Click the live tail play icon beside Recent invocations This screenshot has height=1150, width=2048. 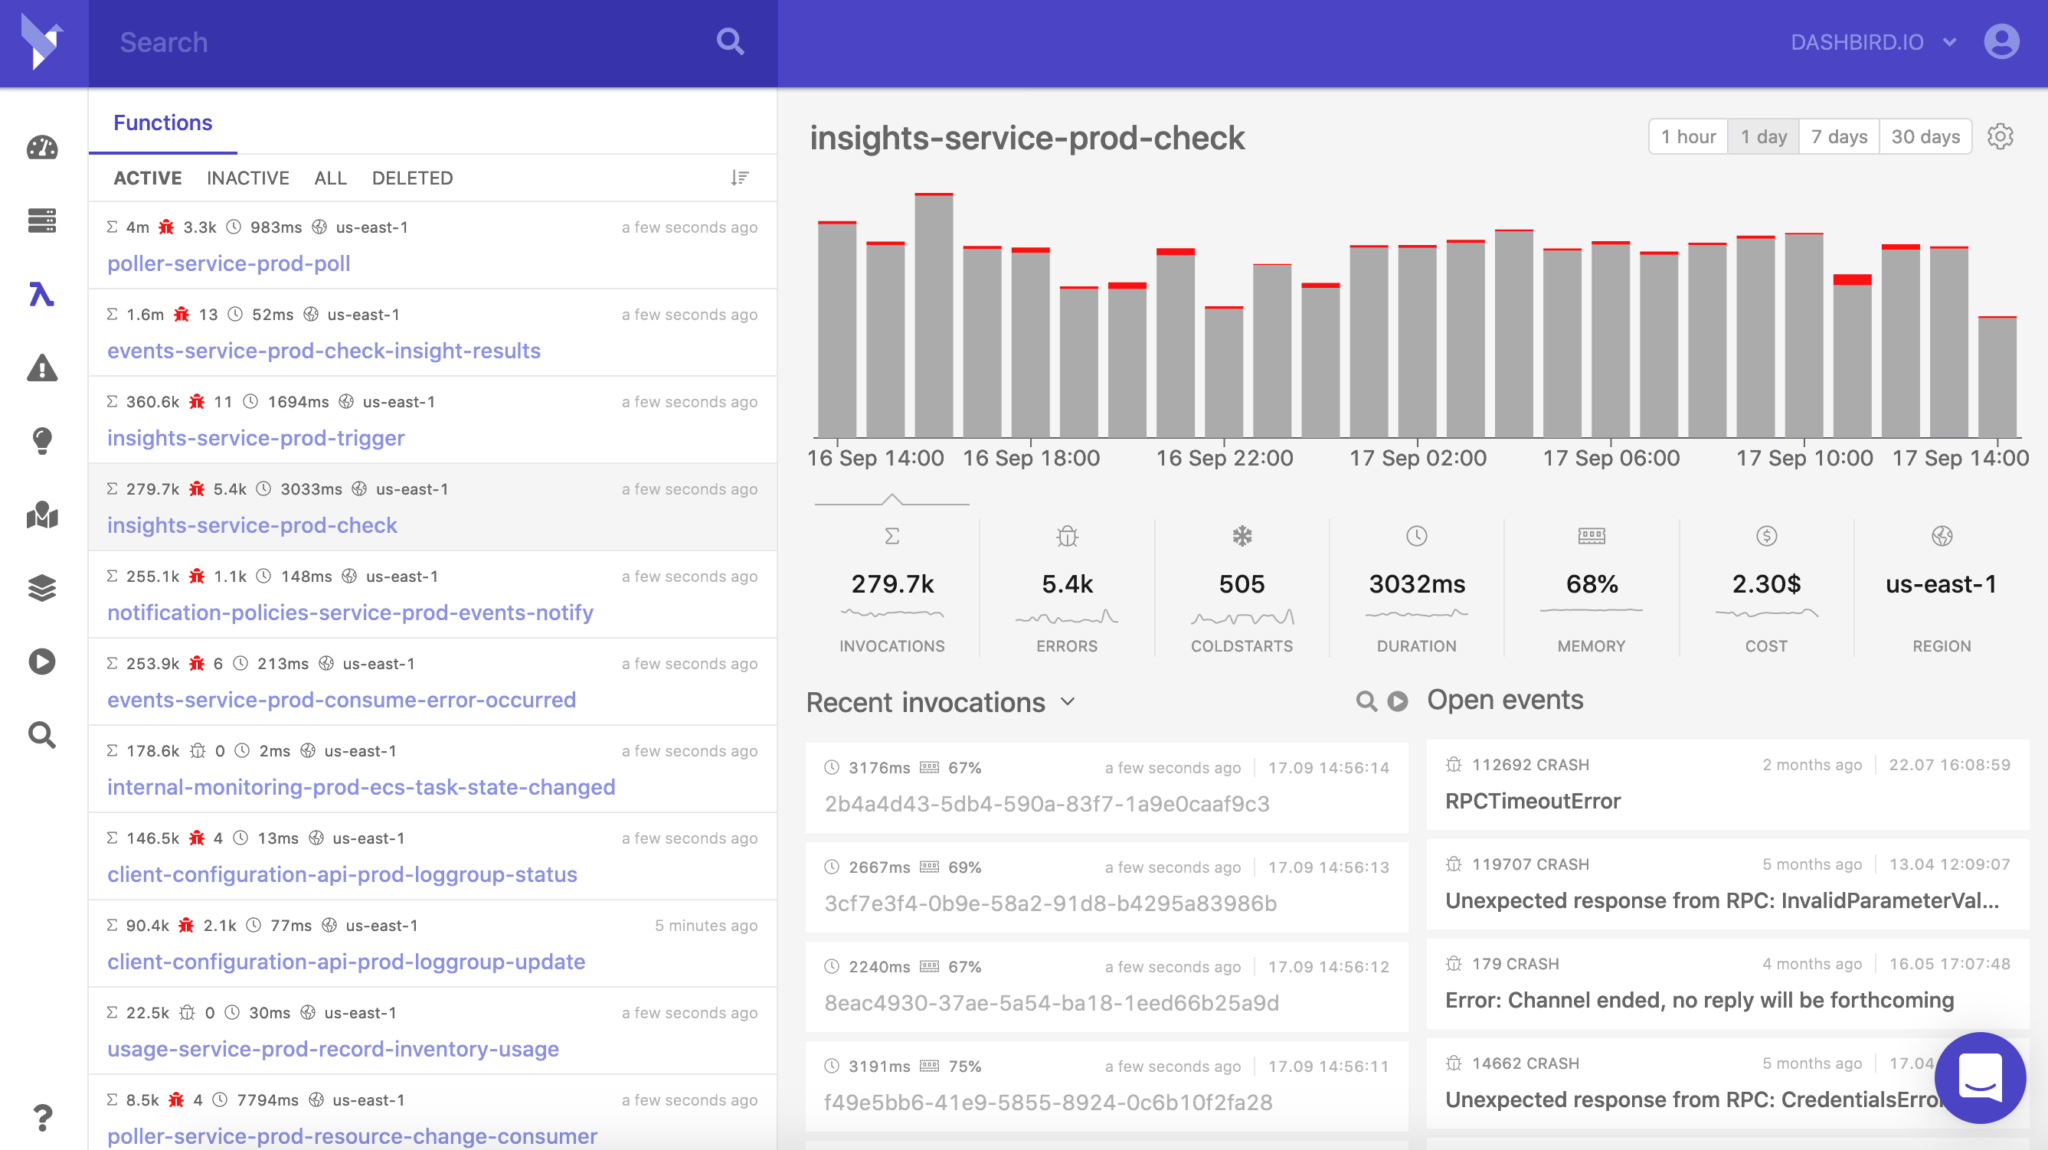[1398, 701]
